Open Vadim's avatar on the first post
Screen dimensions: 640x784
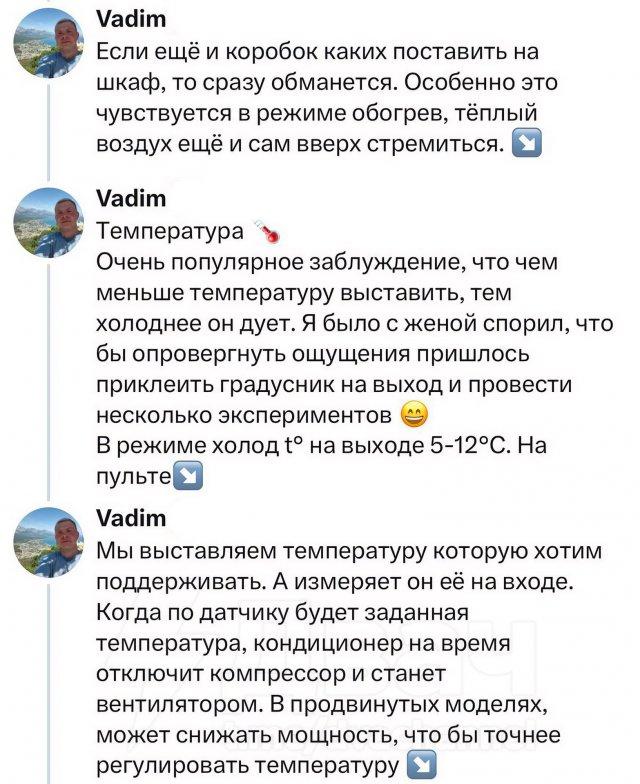(x=48, y=43)
